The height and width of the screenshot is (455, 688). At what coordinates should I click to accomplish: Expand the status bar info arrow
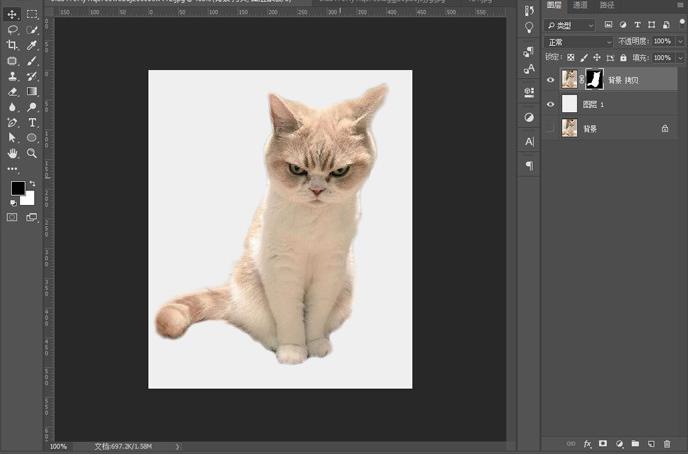coord(177,447)
